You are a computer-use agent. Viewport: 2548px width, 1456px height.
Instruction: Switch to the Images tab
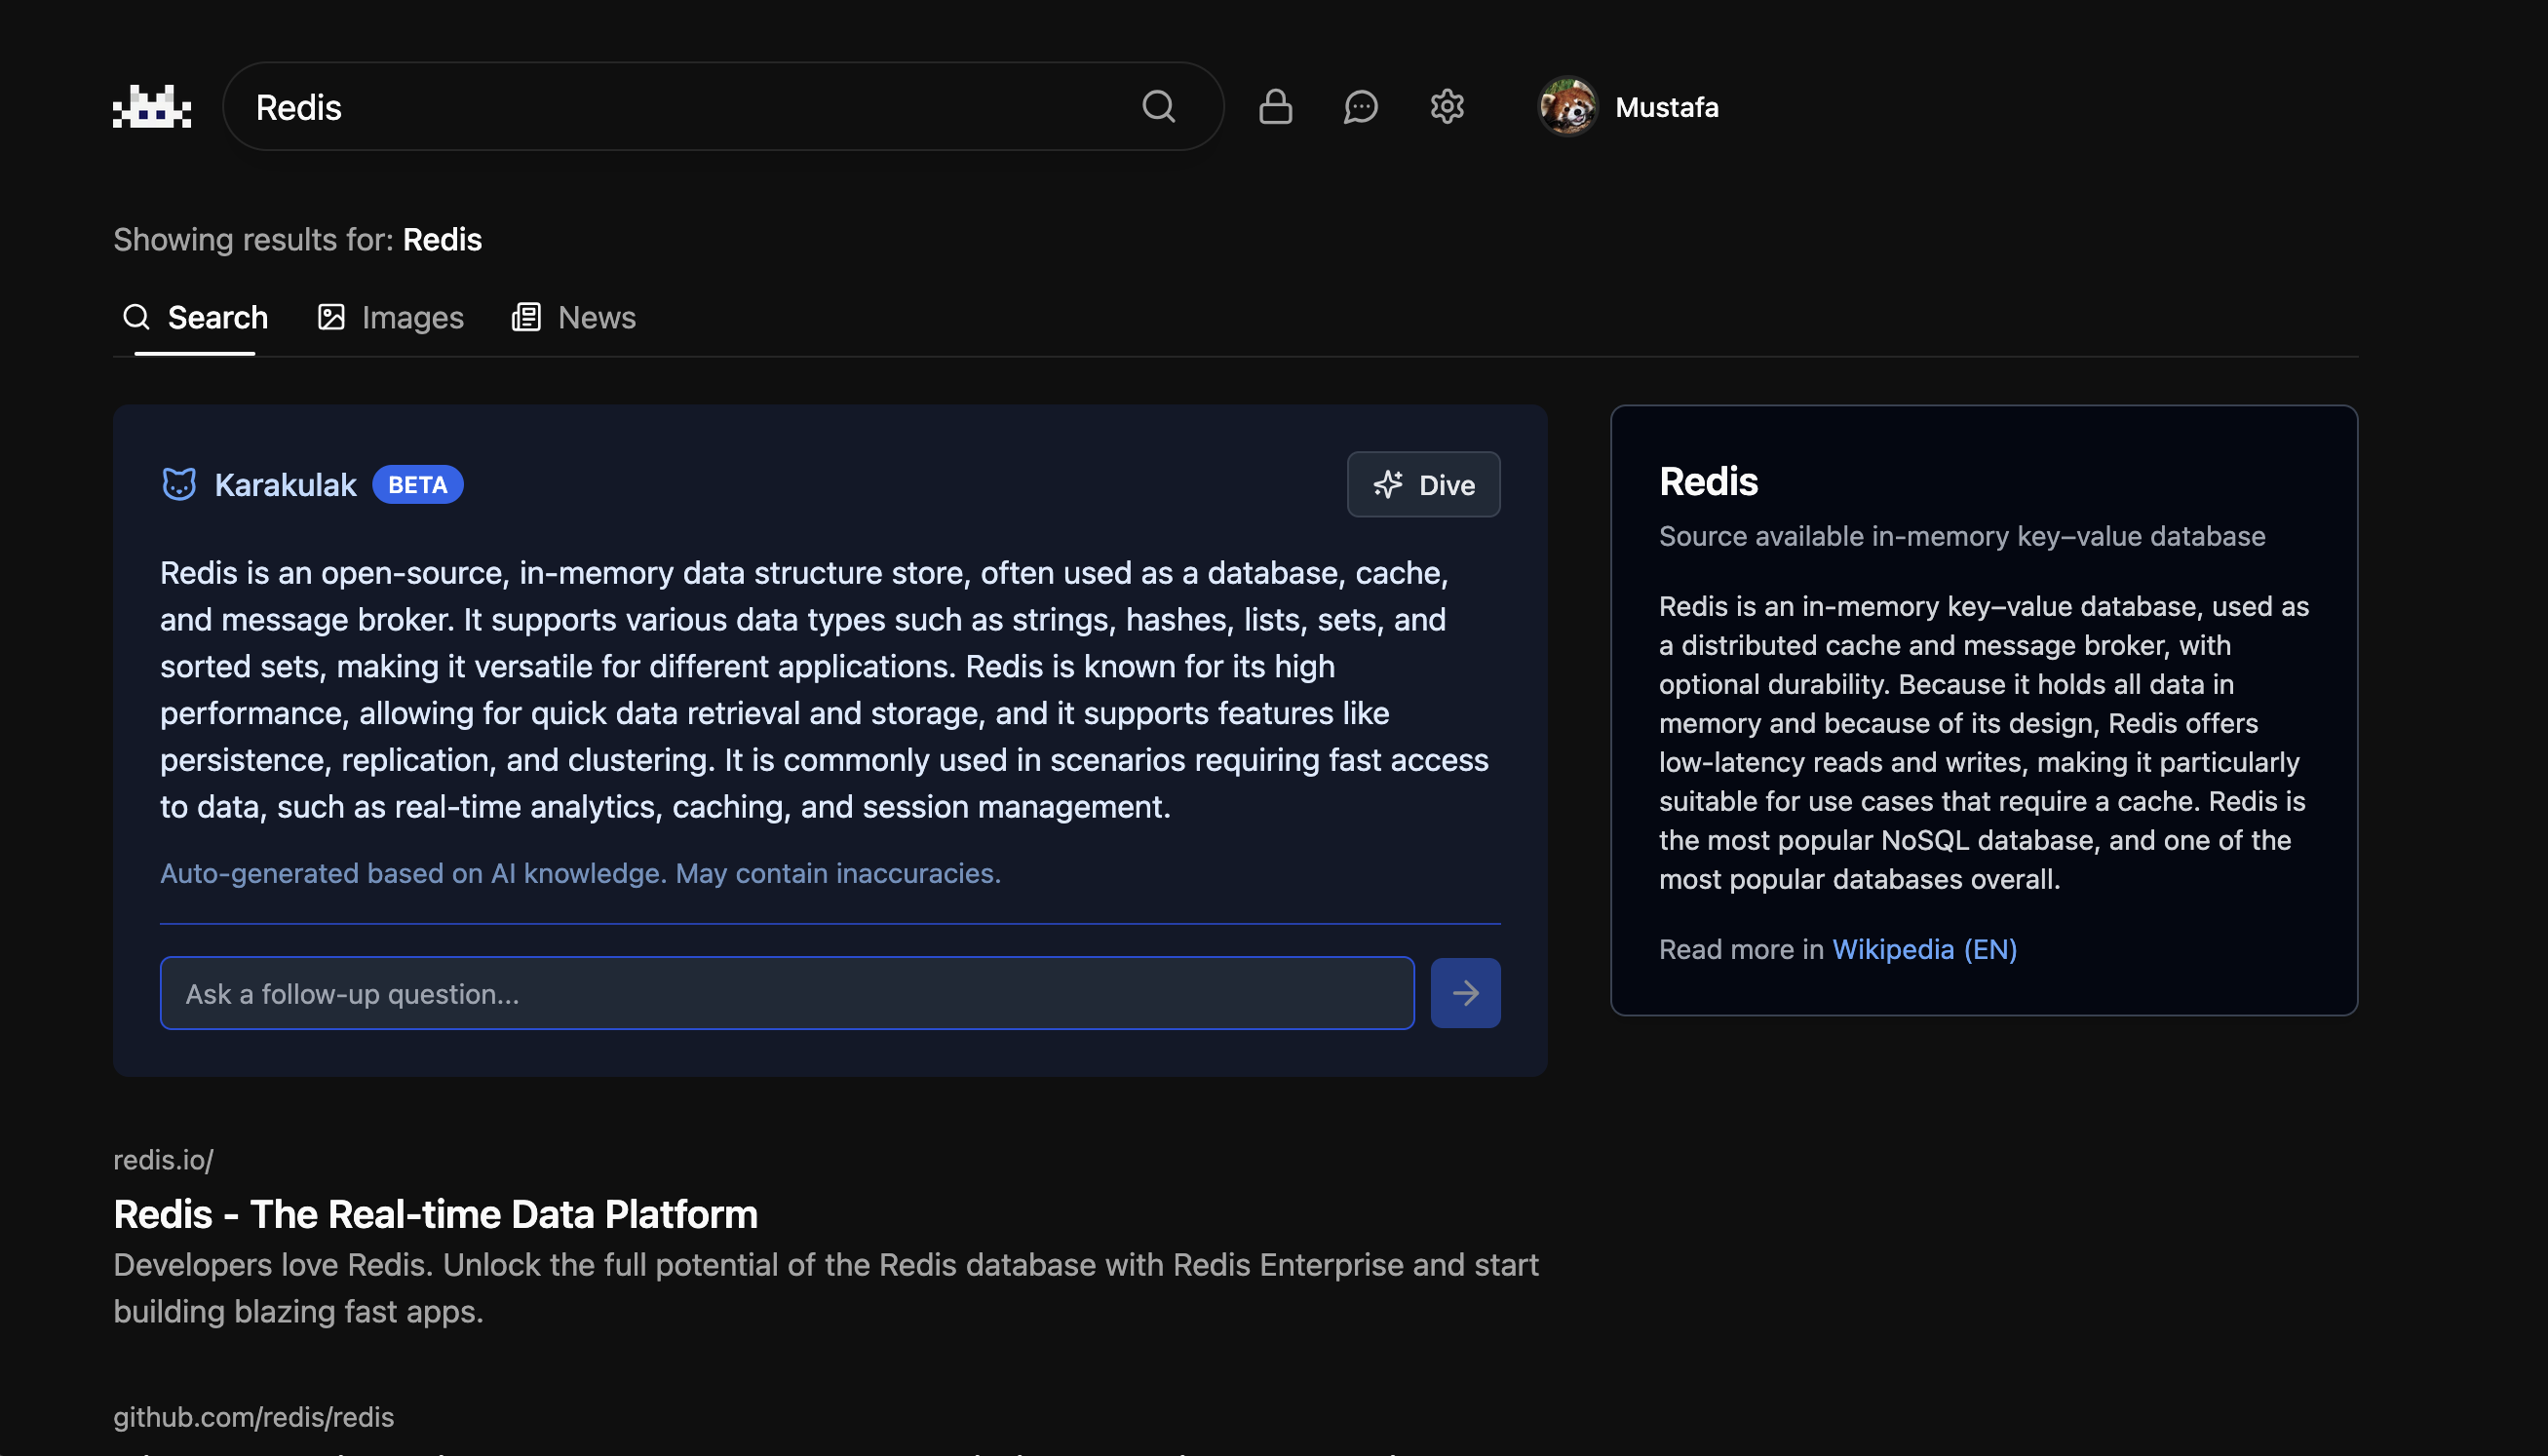coord(390,318)
